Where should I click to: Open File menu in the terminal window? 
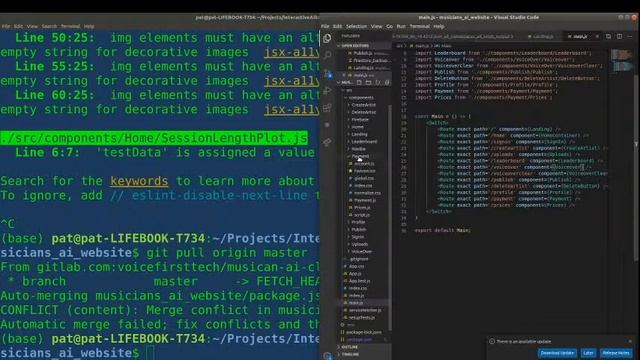click(x=6, y=26)
